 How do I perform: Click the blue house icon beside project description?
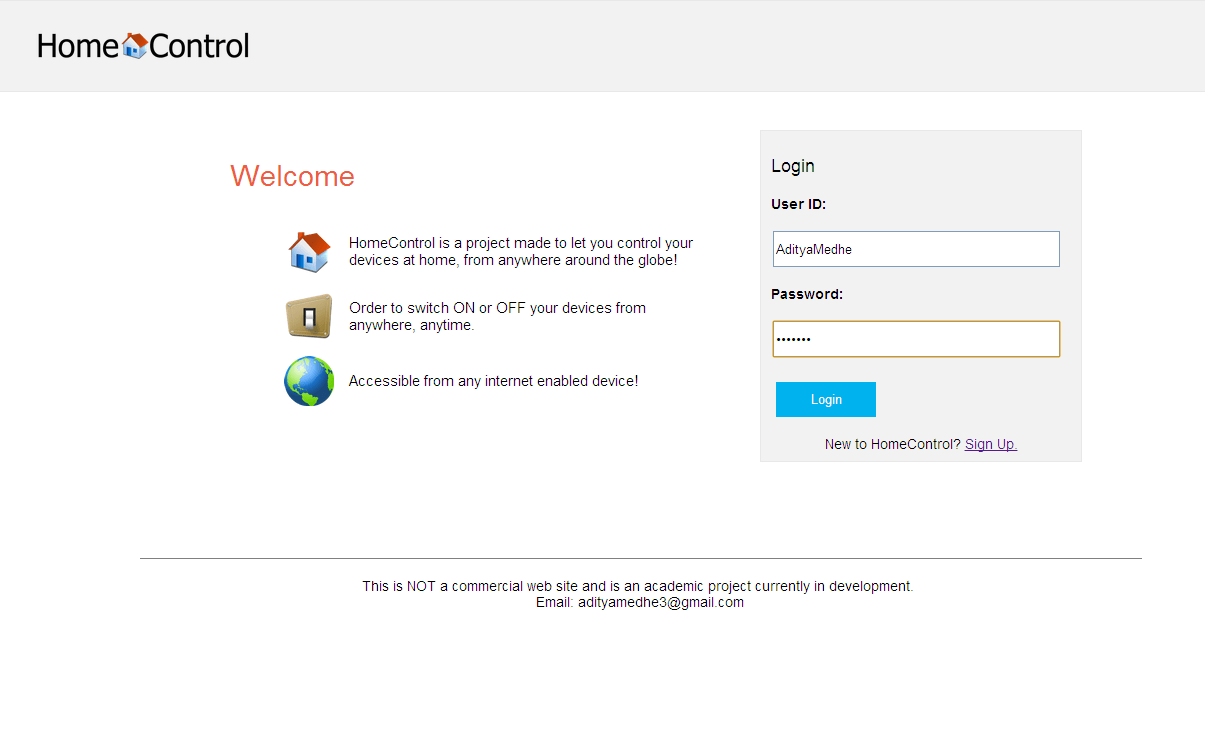click(x=309, y=252)
